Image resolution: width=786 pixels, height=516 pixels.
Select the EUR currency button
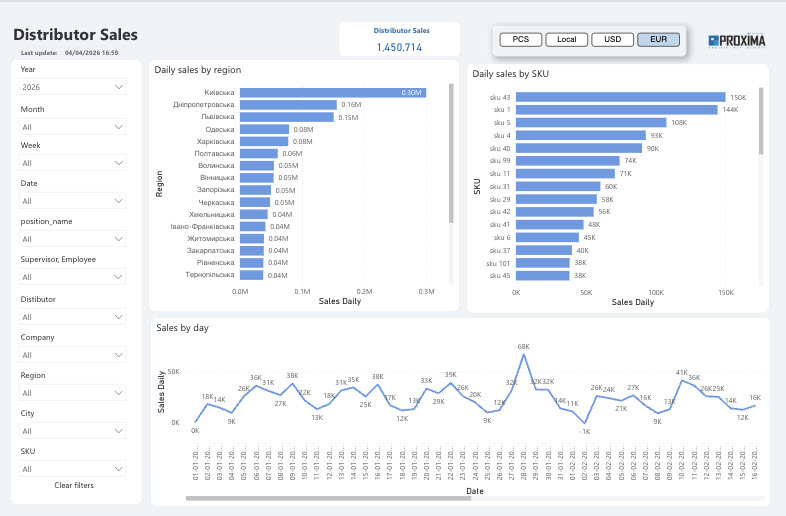coord(658,39)
